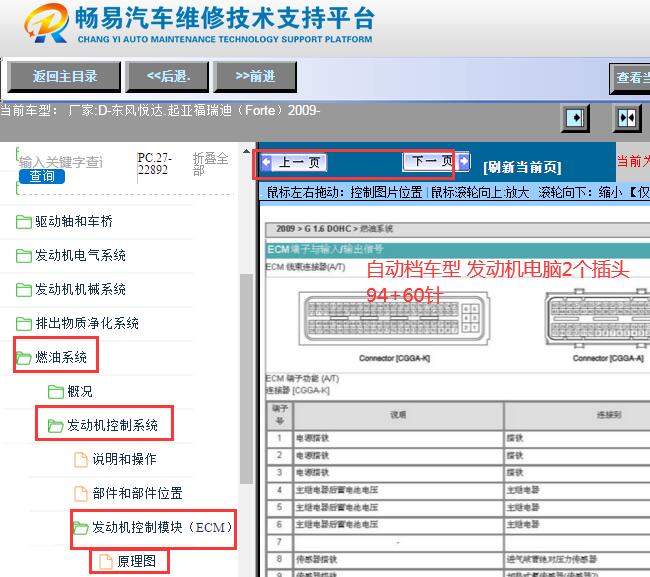Click the Connector [CGGA-A] label

click(608, 358)
